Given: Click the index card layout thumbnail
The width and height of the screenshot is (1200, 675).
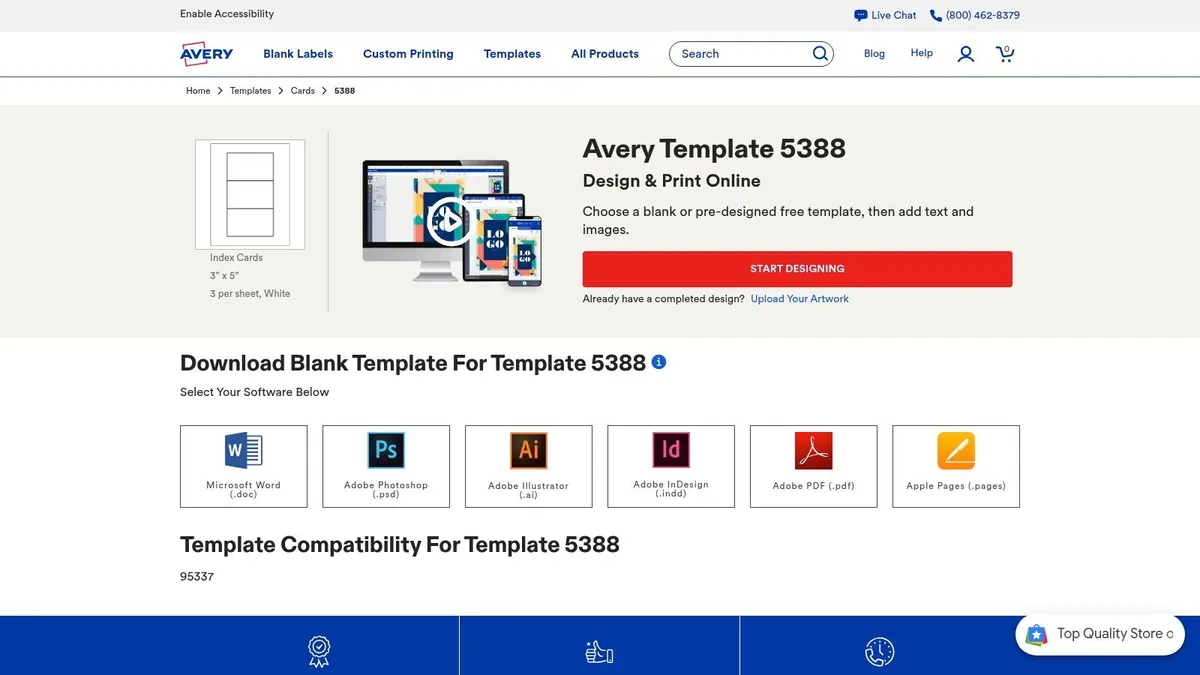Looking at the screenshot, I should (250, 194).
